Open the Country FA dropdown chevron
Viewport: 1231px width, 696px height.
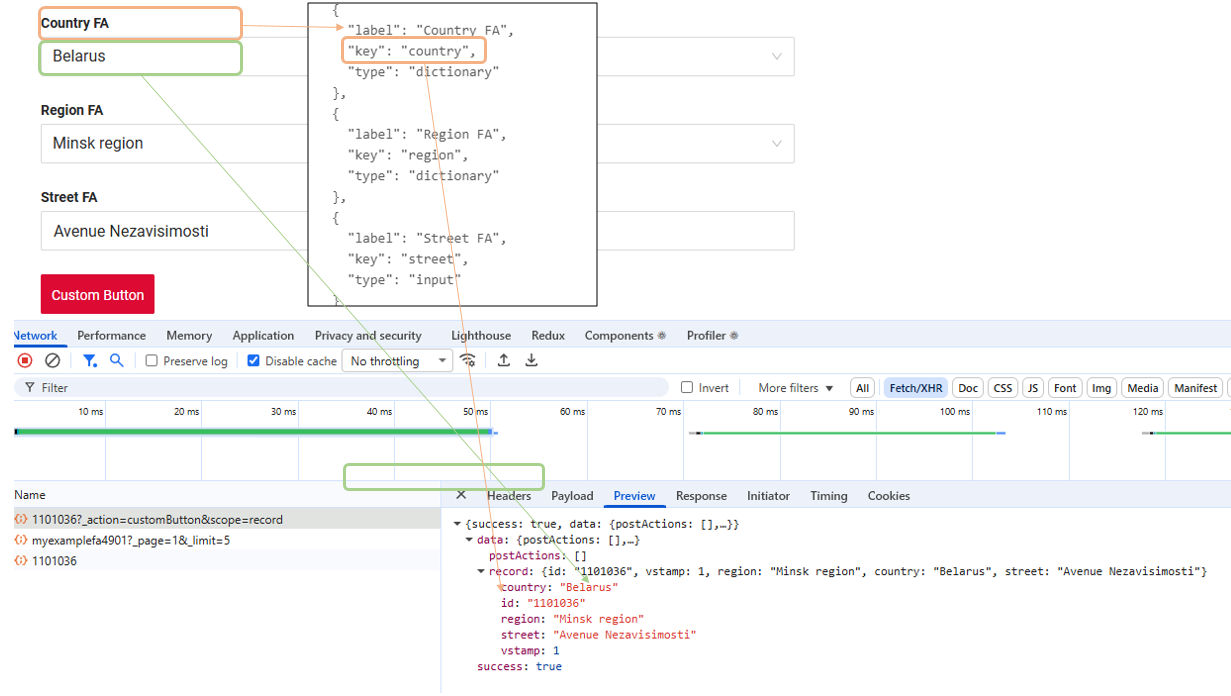[776, 57]
